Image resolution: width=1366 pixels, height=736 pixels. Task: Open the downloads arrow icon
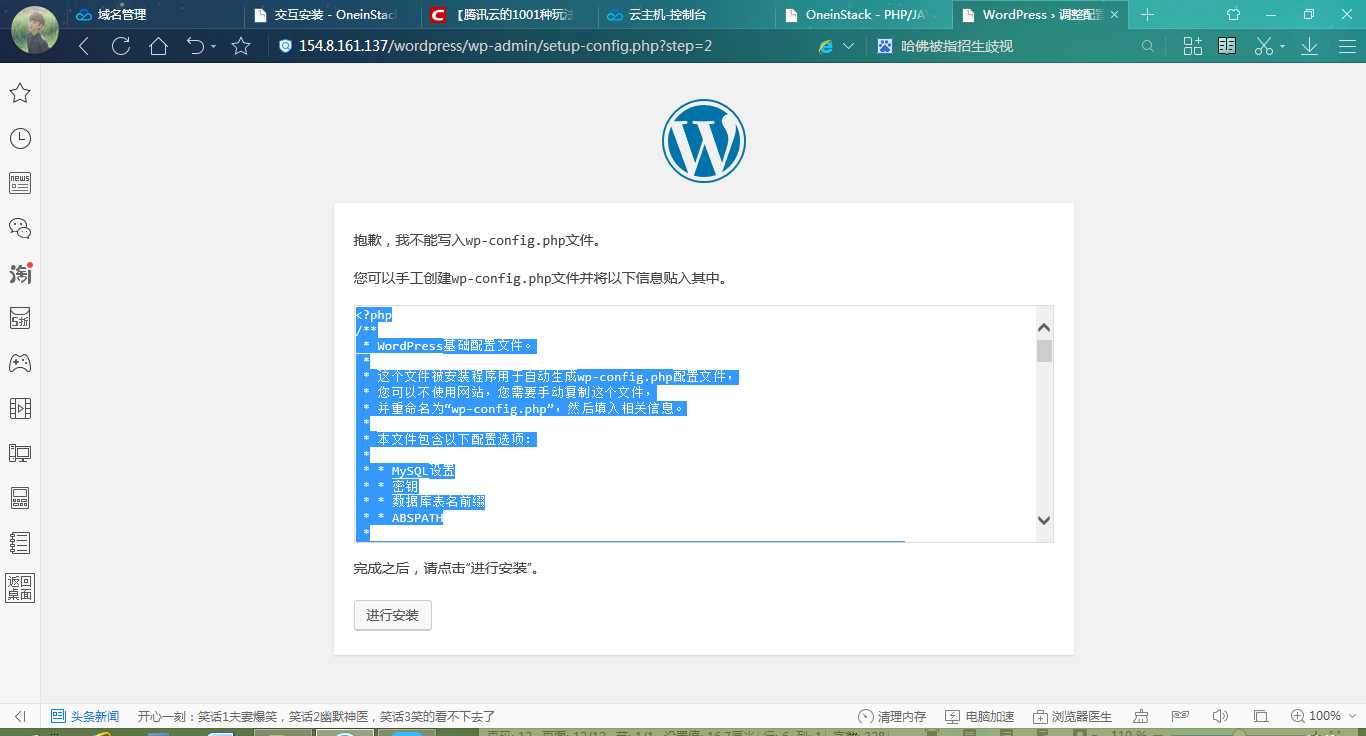point(1309,46)
